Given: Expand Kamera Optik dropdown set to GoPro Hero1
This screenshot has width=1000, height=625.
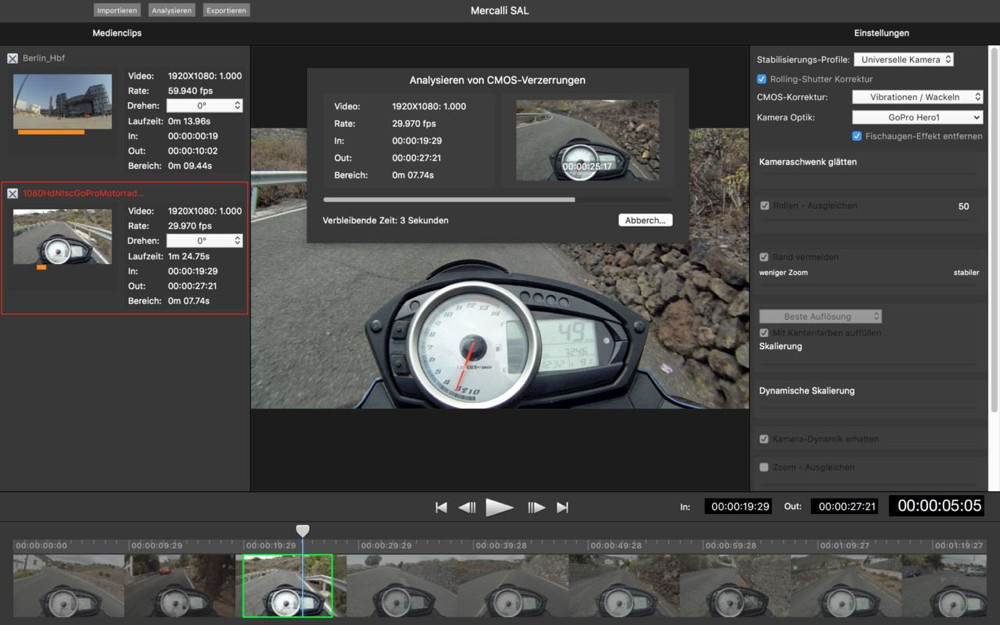Looking at the screenshot, I should click(917, 117).
